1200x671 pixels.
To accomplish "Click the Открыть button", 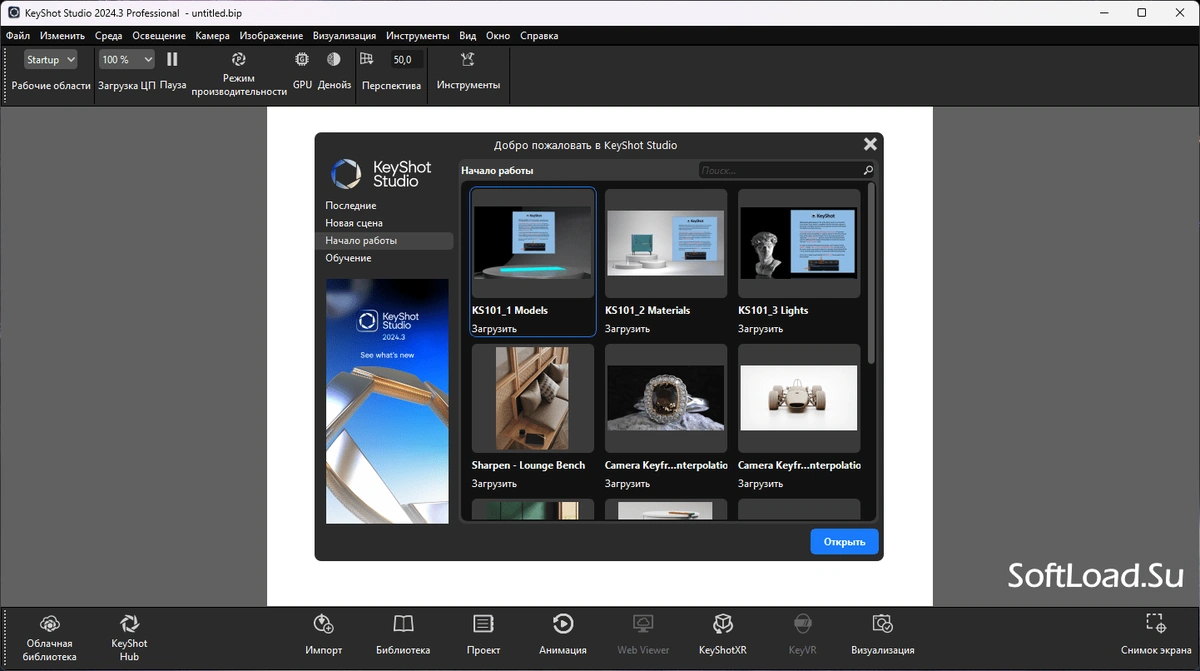I will pyautogui.click(x=844, y=542).
